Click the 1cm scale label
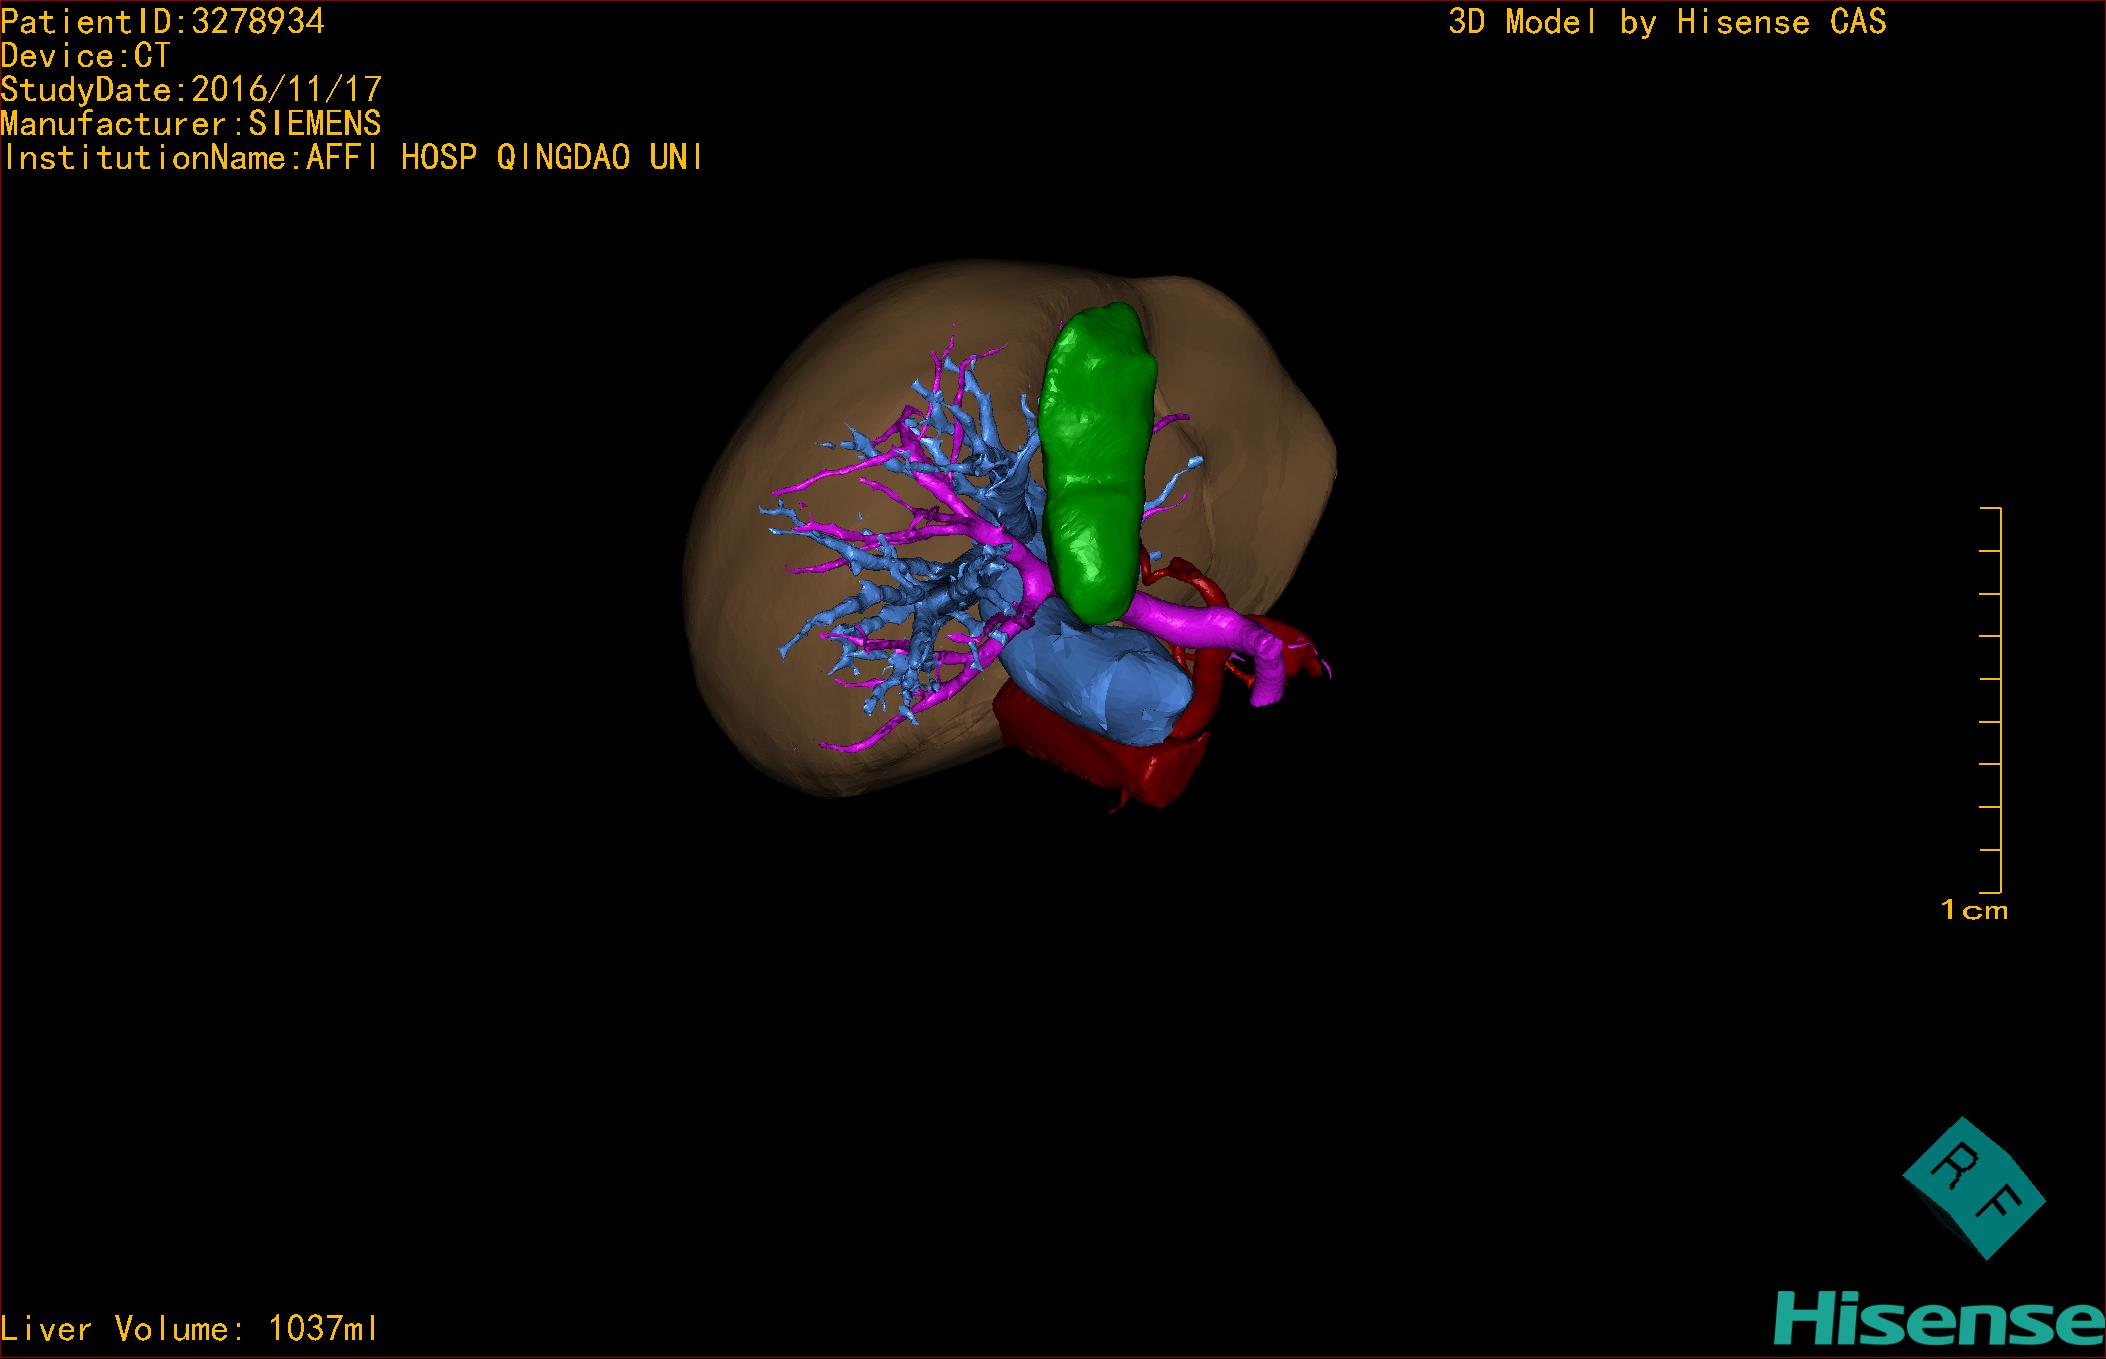This screenshot has width=2106, height=1359. point(1974,910)
